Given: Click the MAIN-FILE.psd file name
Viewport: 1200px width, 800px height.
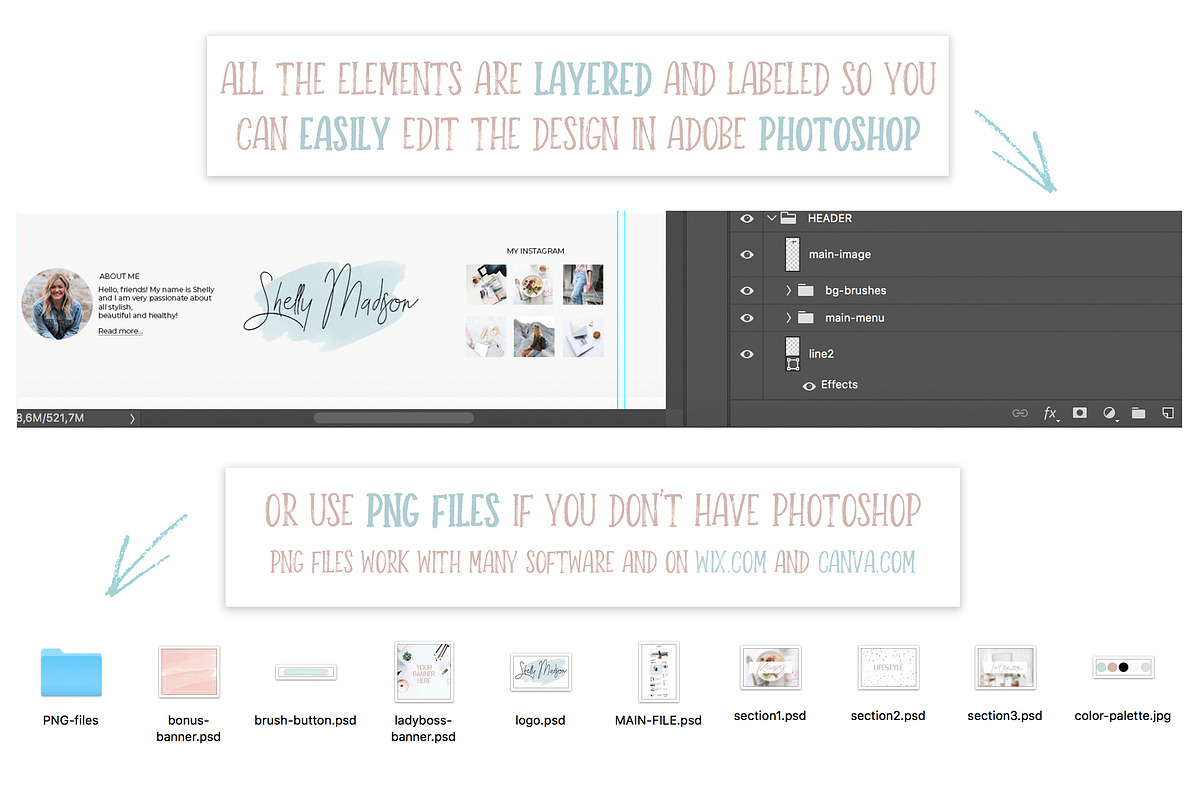Looking at the screenshot, I should tap(658, 720).
